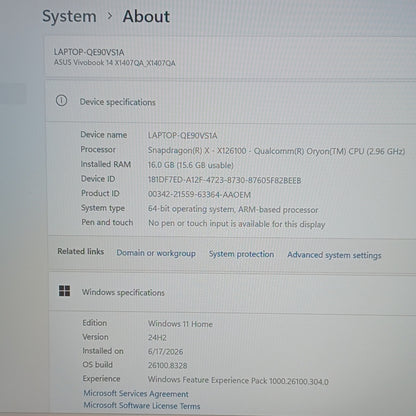Screen dimensions: 416x416
Task: Collapse the Device specifications section header
Action: 231,101
